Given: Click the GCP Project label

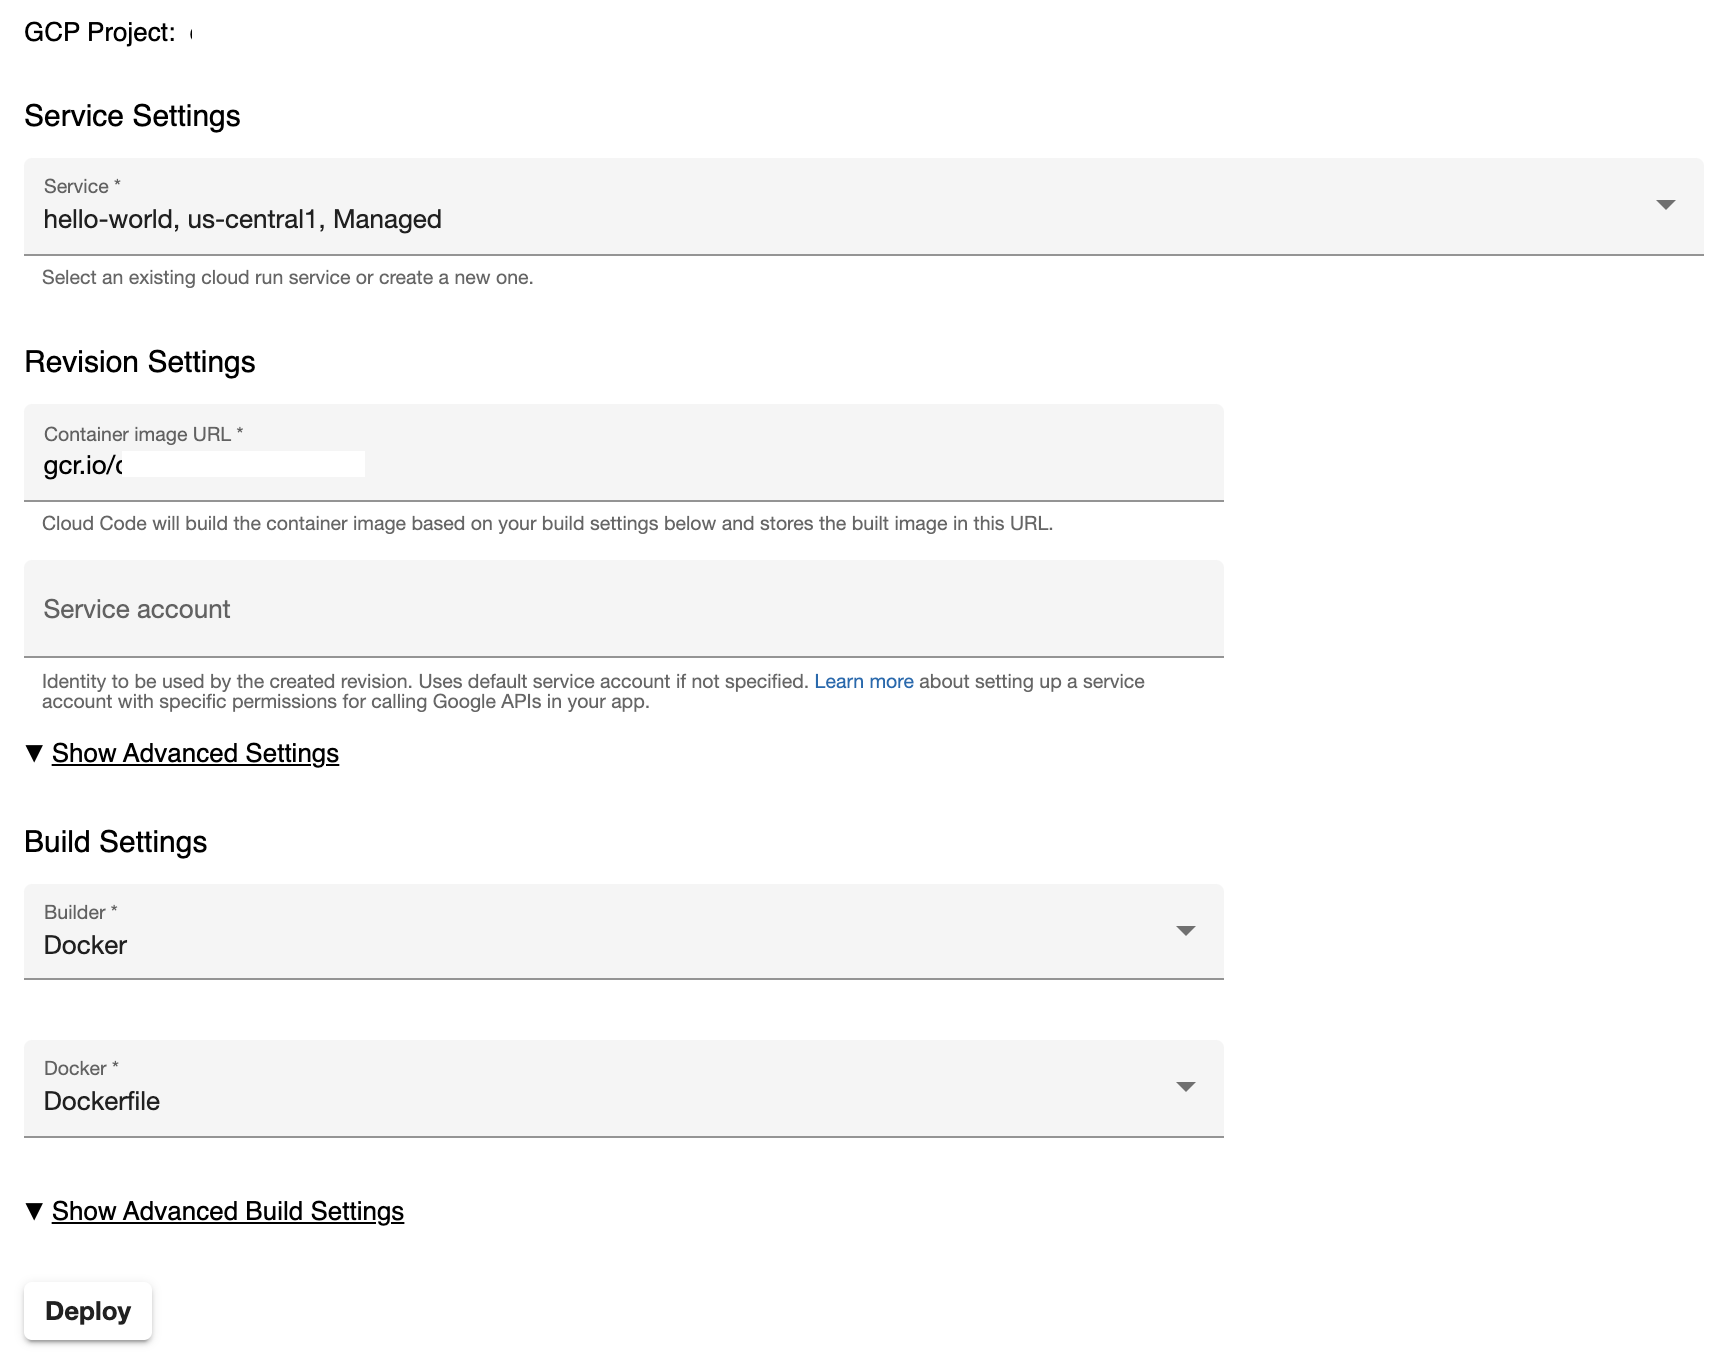Looking at the screenshot, I should (x=99, y=33).
